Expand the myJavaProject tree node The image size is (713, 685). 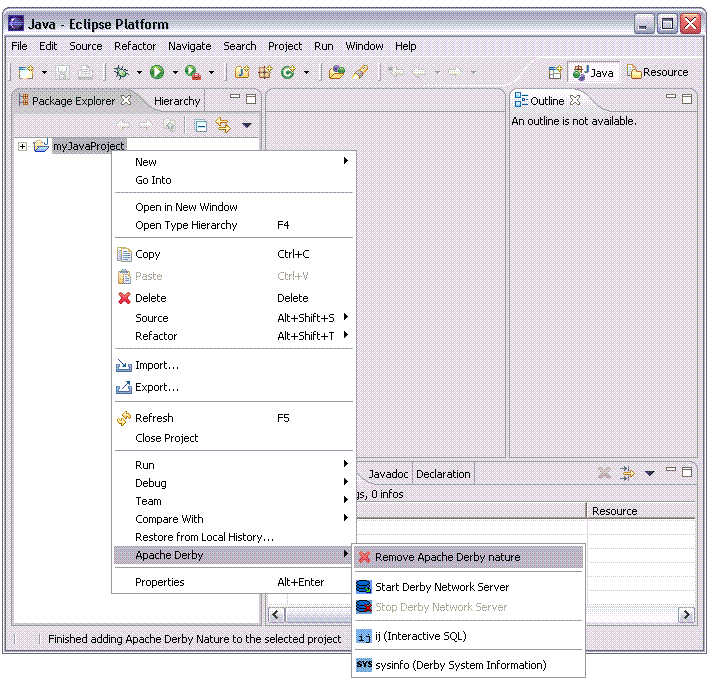coord(22,146)
